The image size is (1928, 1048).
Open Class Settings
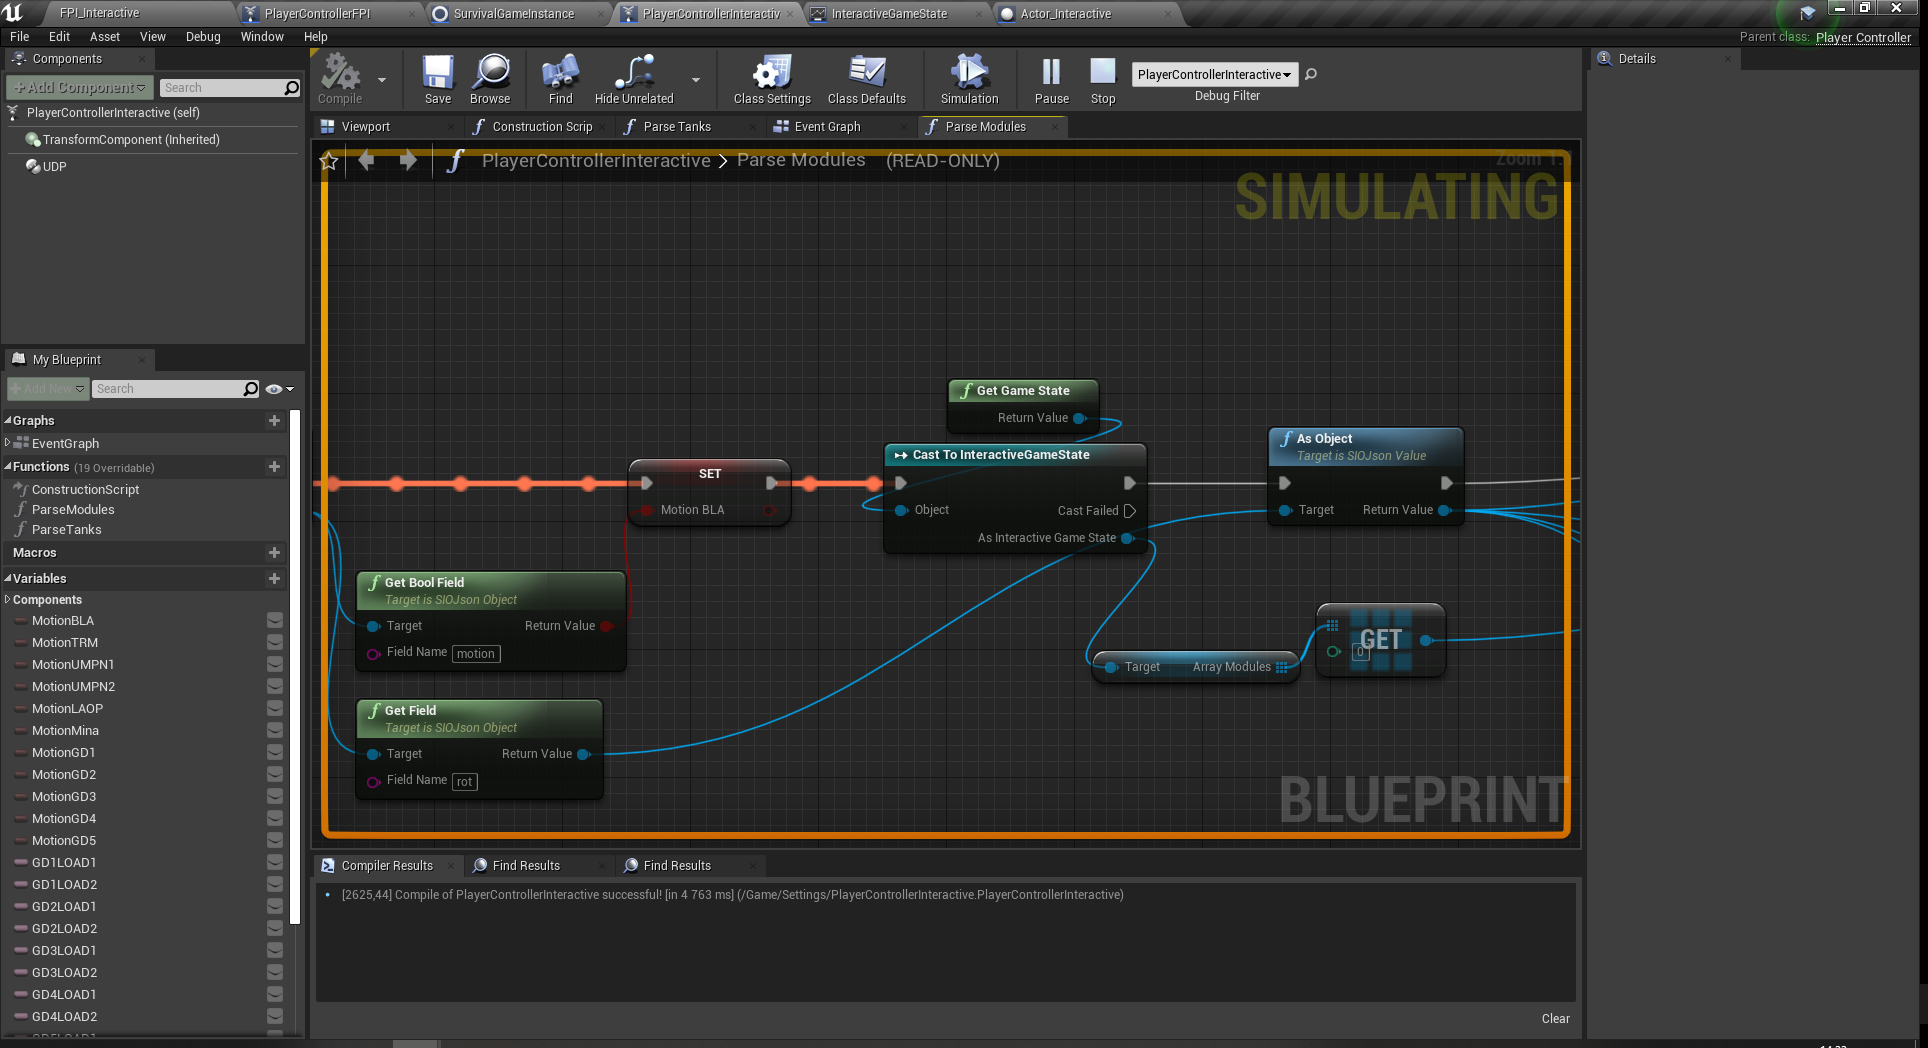[772, 79]
